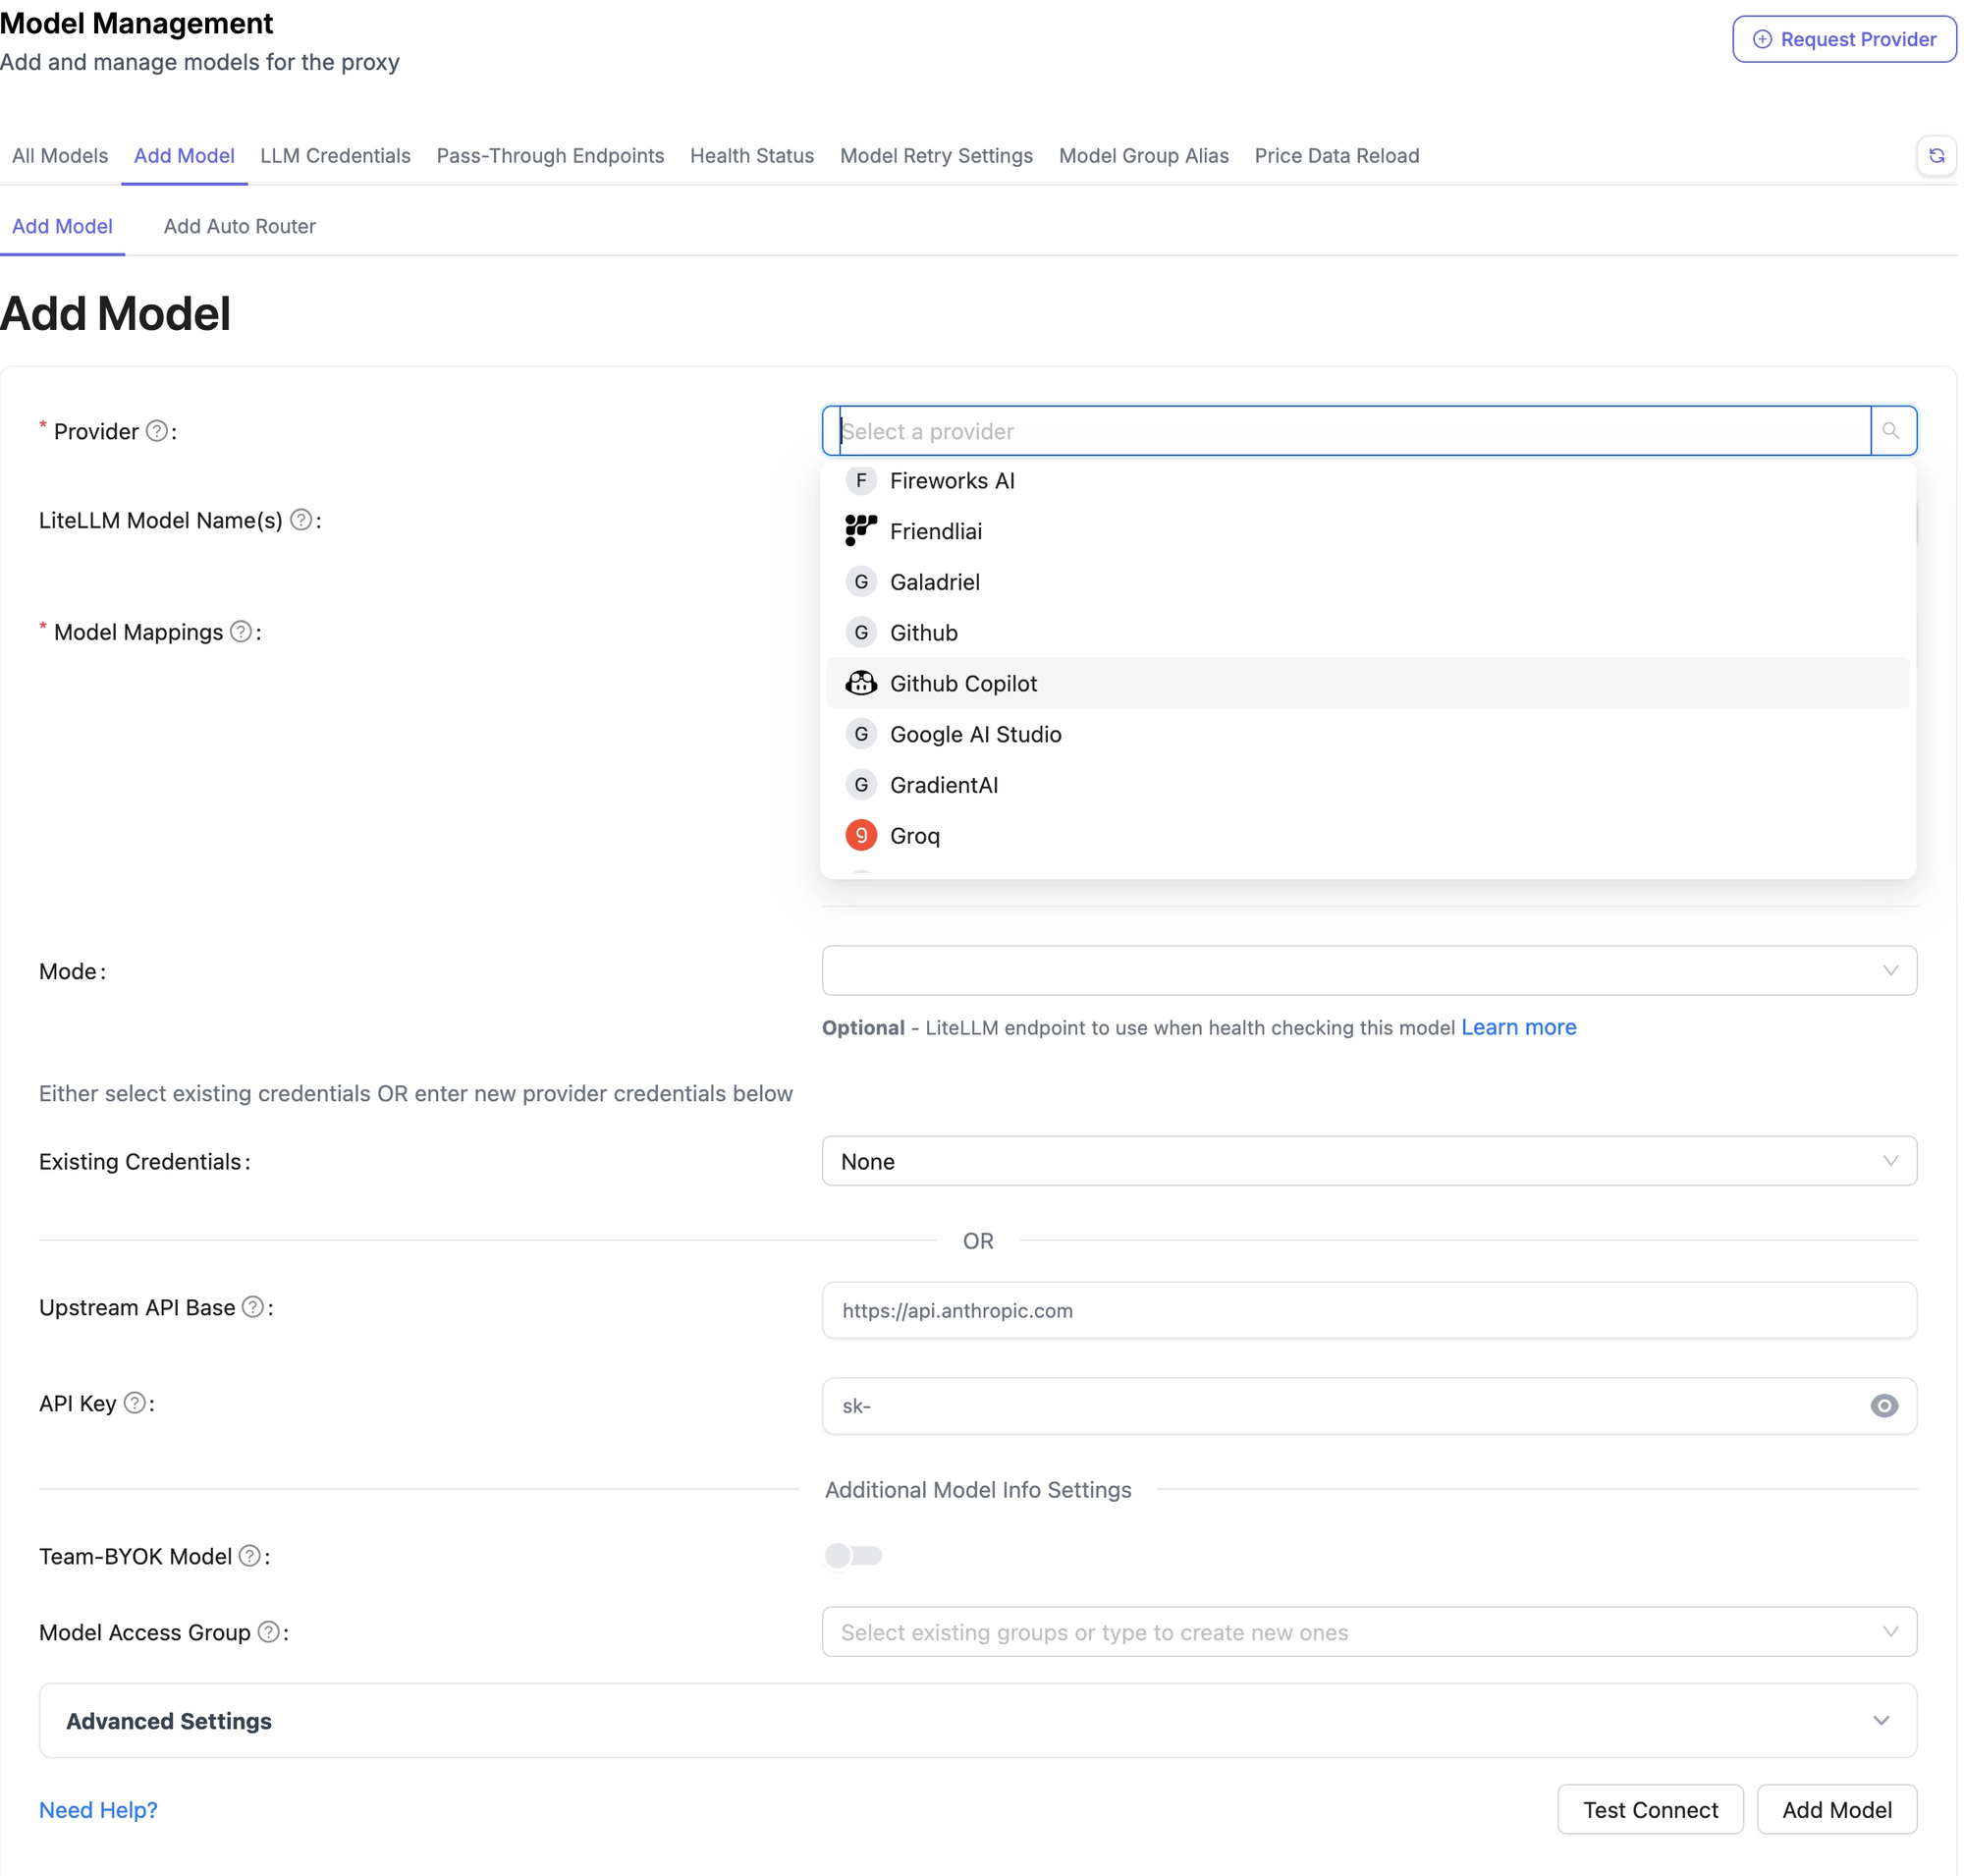
Task: Click the Add Model submit button
Action: tap(1836, 1810)
